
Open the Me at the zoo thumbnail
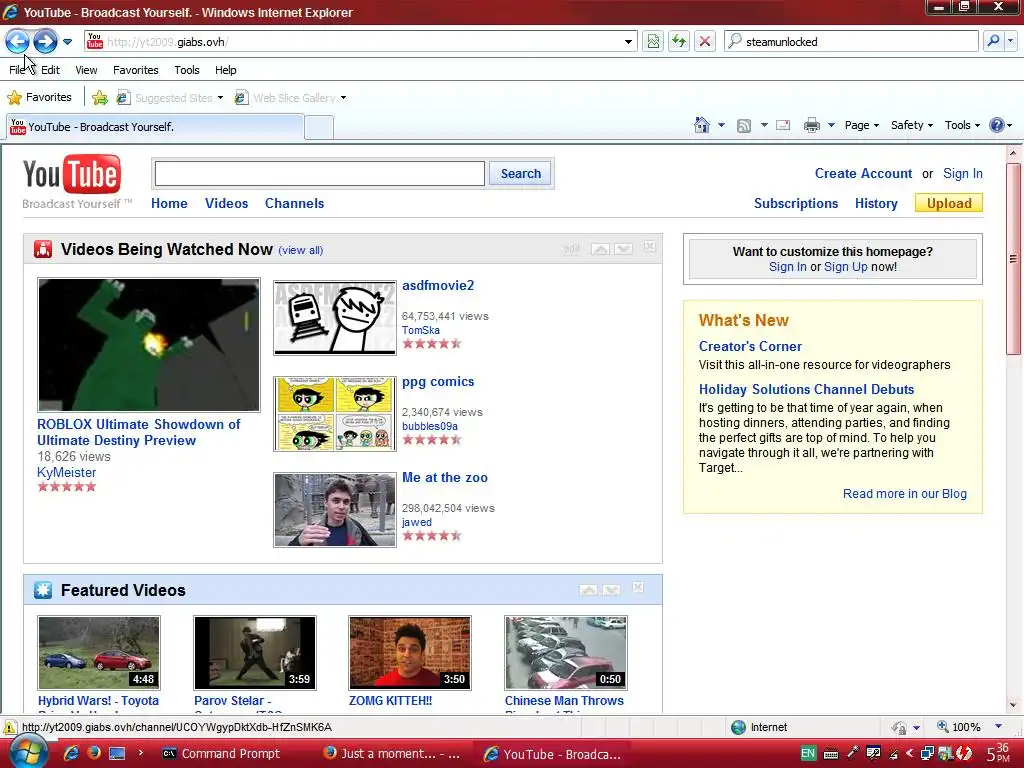point(334,510)
